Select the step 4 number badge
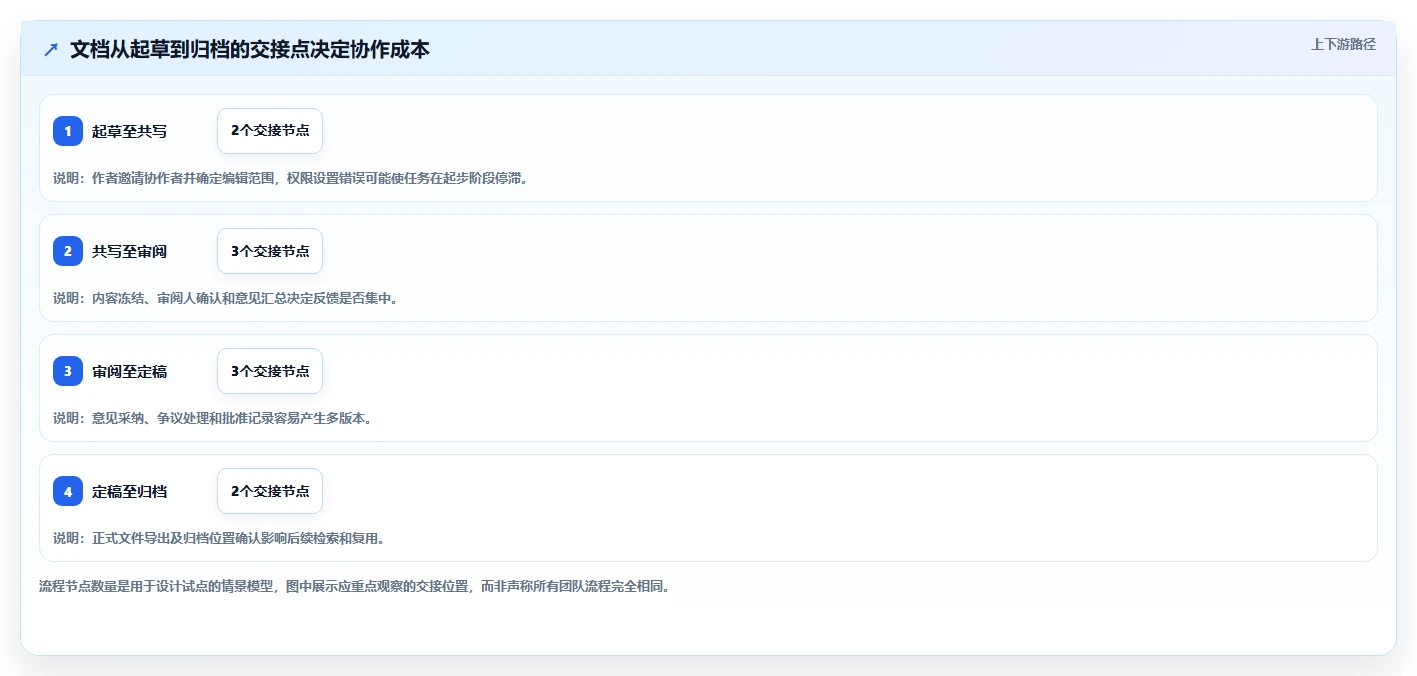The height and width of the screenshot is (676, 1417). [68, 491]
